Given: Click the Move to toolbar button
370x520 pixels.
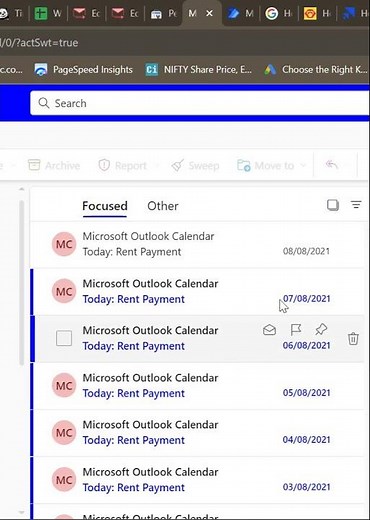Looking at the screenshot, I should coord(266,165).
